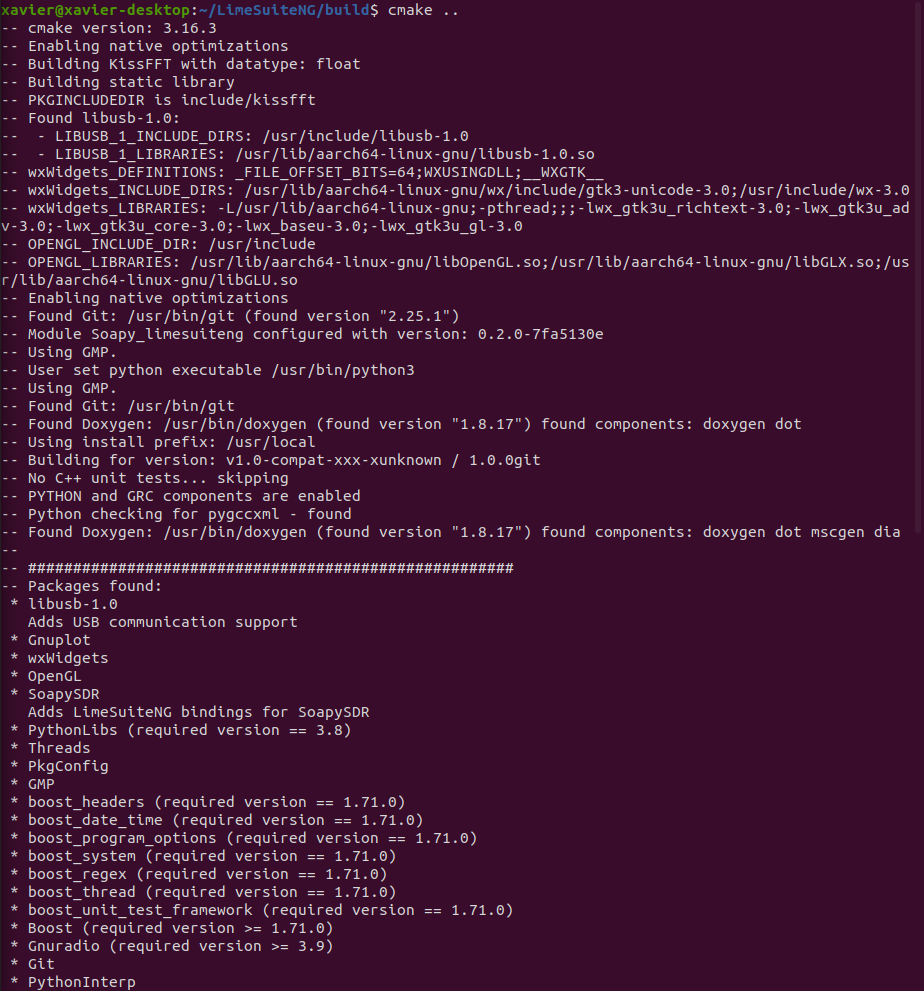Image resolution: width=924 pixels, height=991 pixels.
Task: Click the Gnuplot package entry
Action: tap(59, 640)
